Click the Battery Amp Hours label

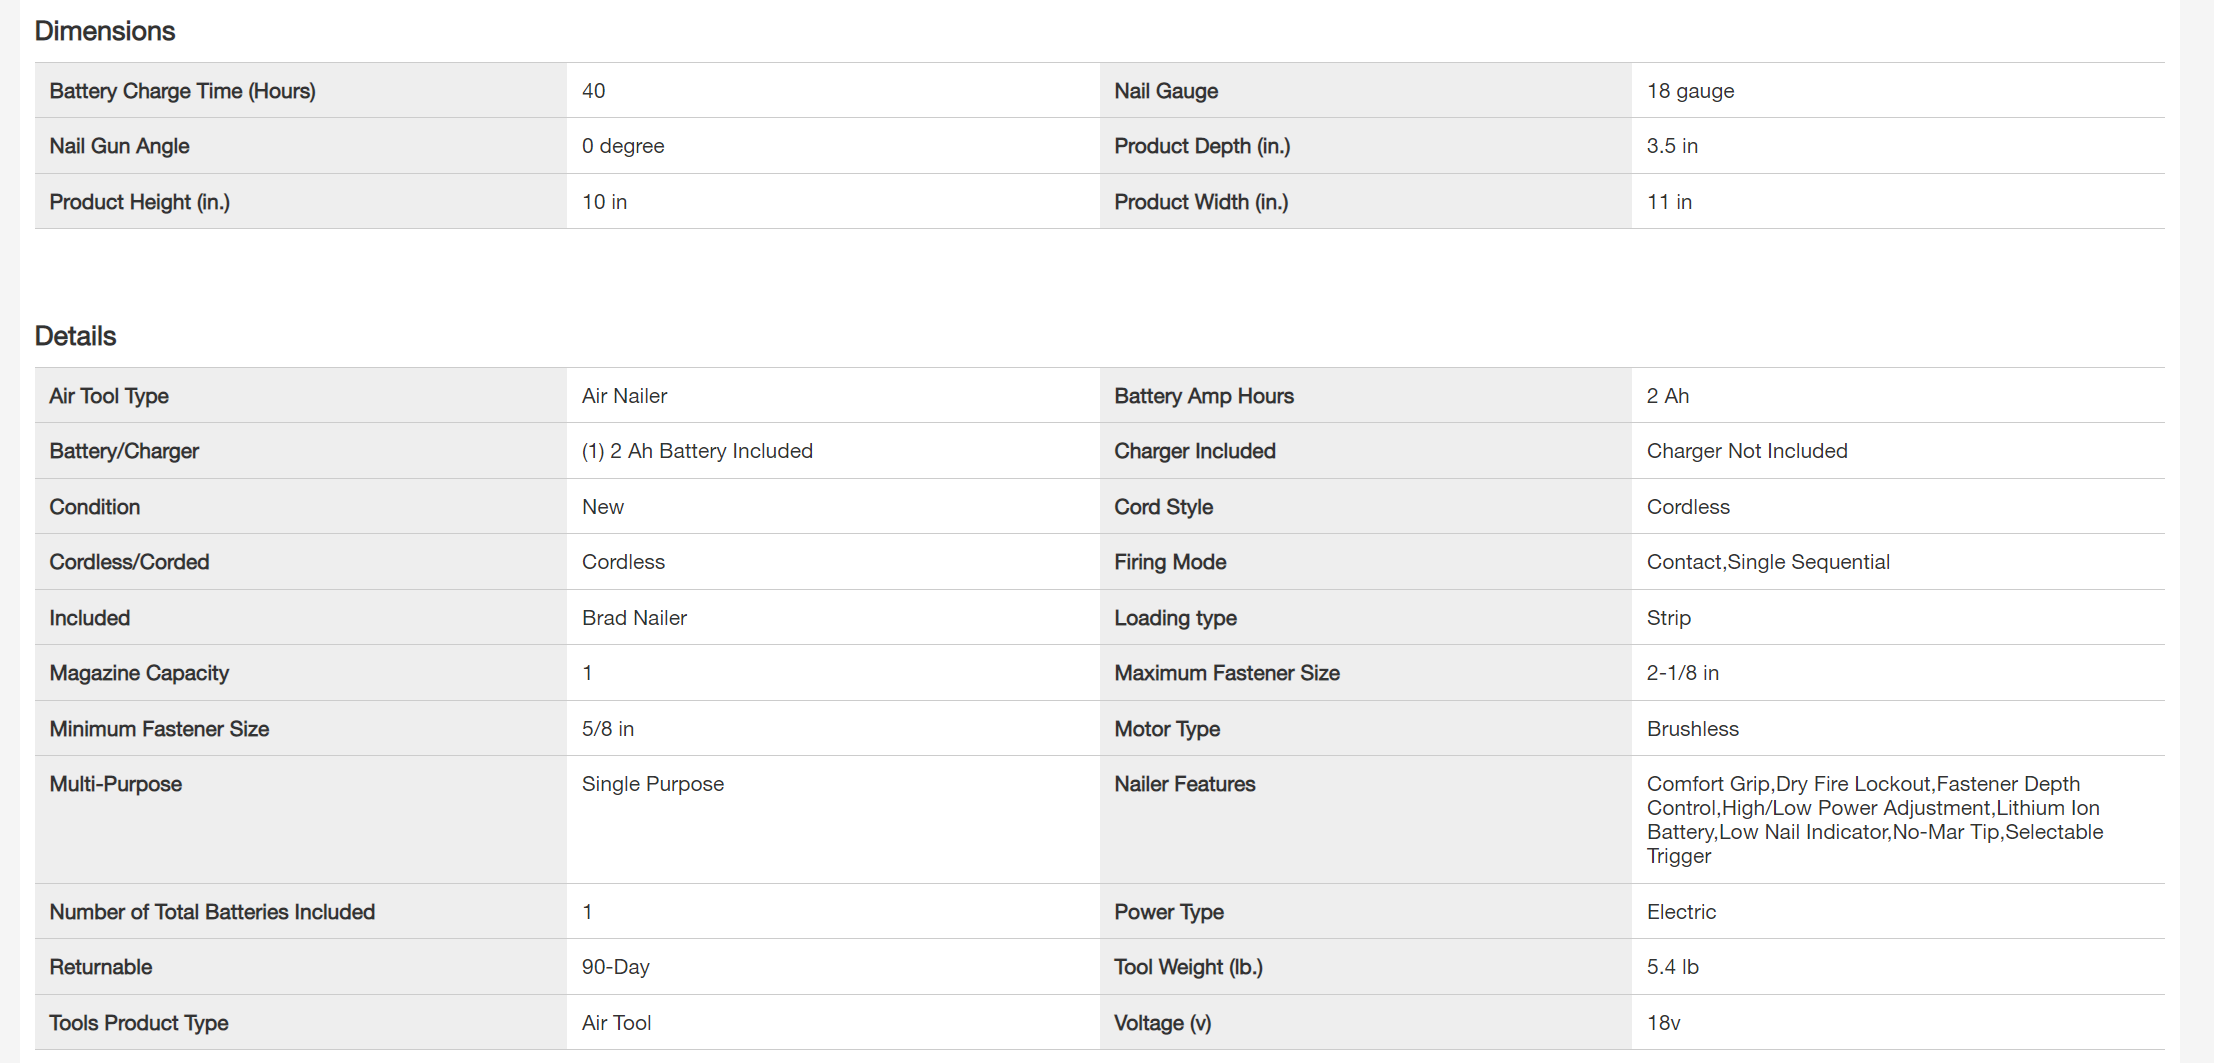(1204, 396)
